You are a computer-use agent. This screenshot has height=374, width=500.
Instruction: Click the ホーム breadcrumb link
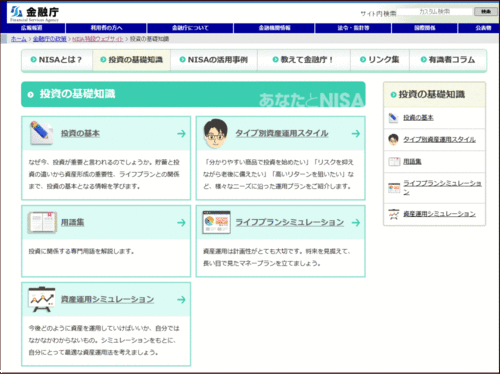[19, 39]
